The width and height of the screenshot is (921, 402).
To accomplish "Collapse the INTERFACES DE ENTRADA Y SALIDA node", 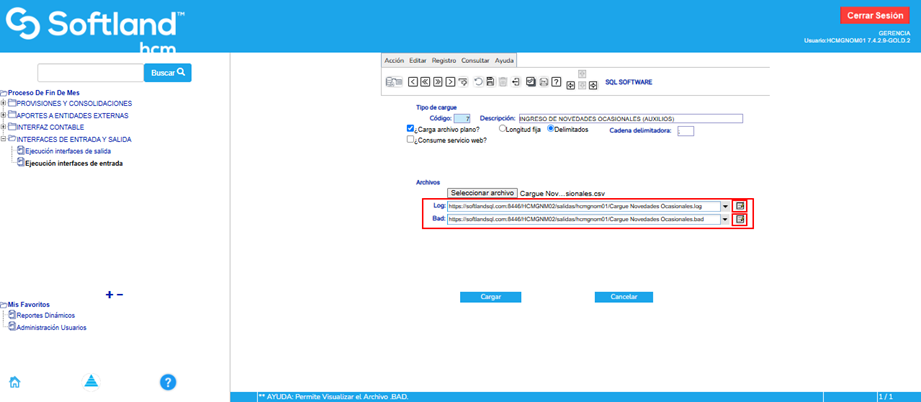I will [4, 139].
